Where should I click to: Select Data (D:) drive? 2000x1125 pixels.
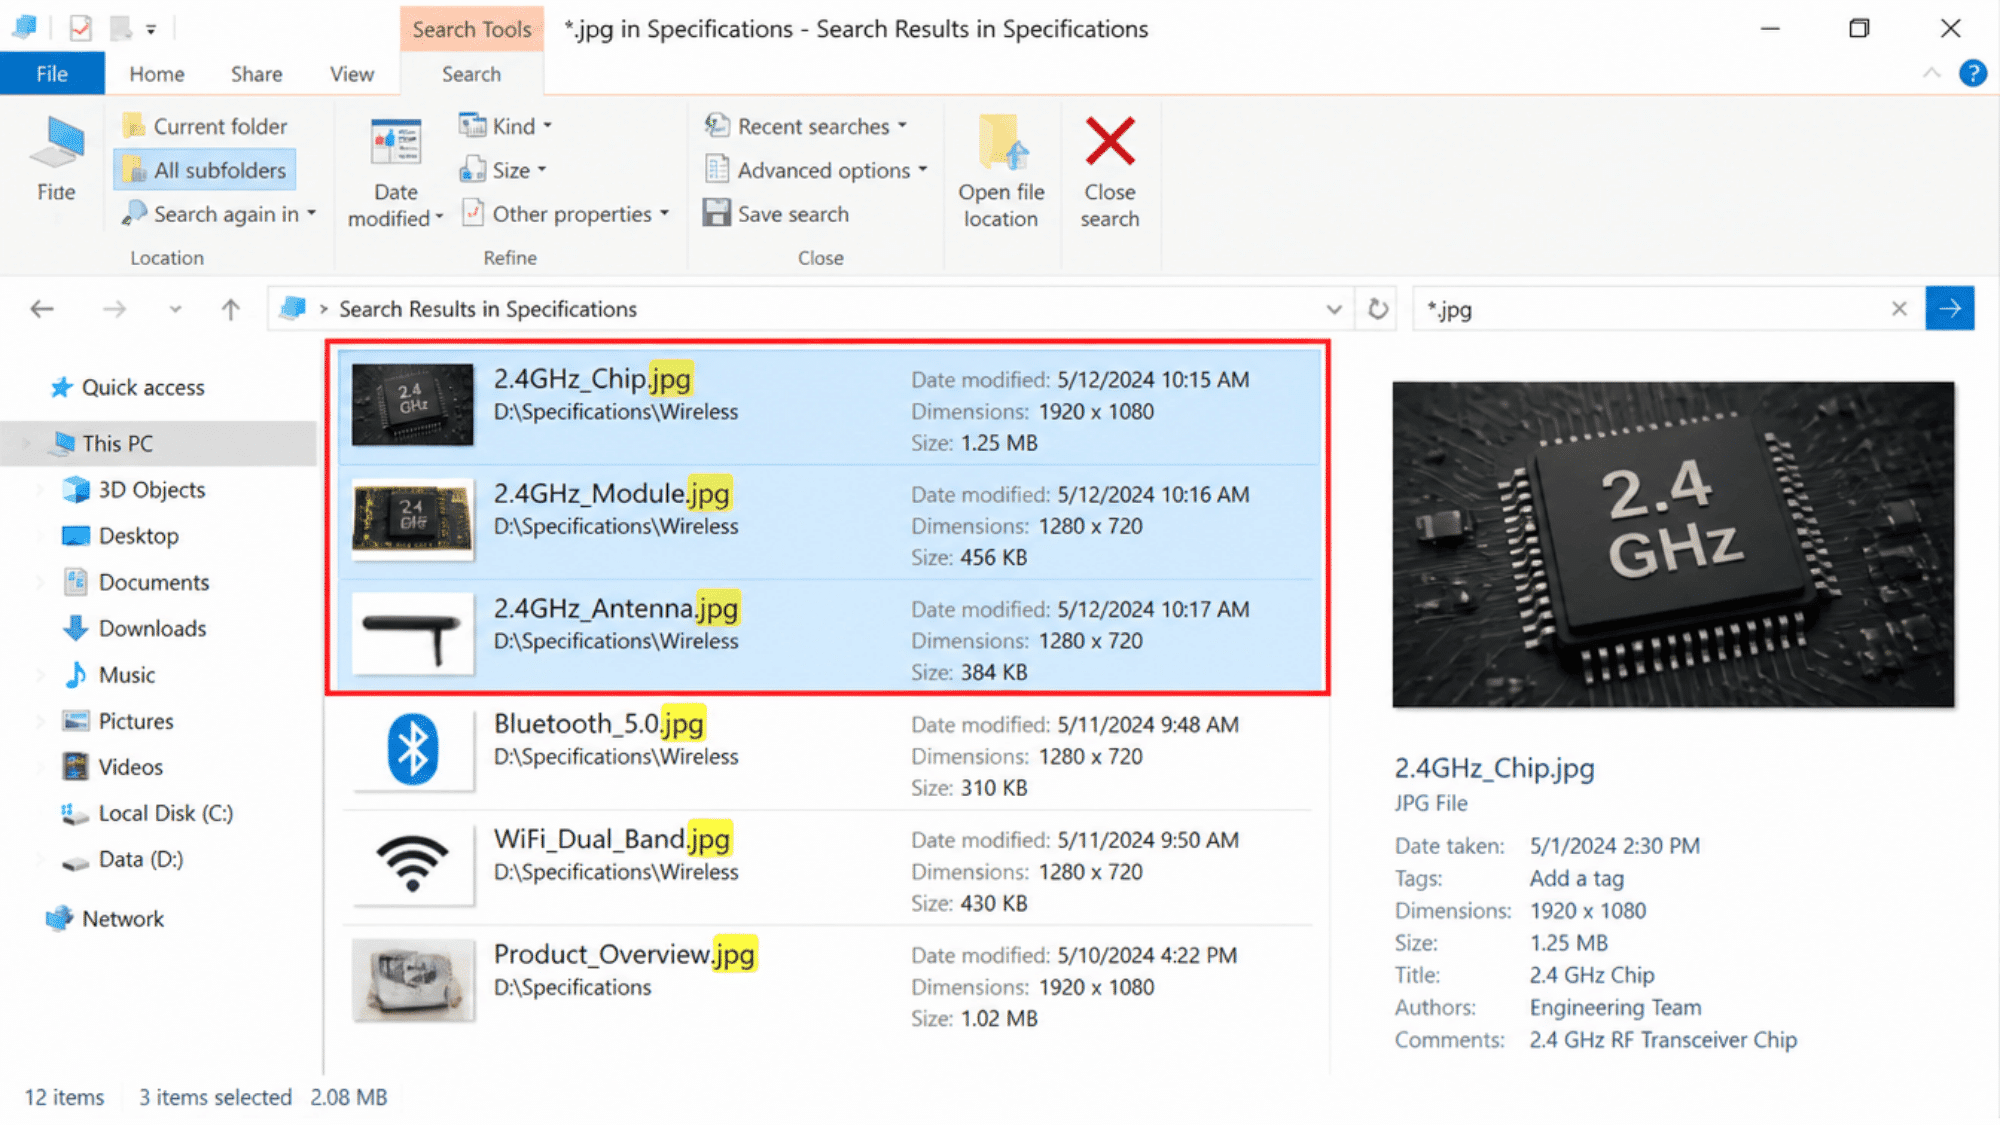tap(122, 859)
